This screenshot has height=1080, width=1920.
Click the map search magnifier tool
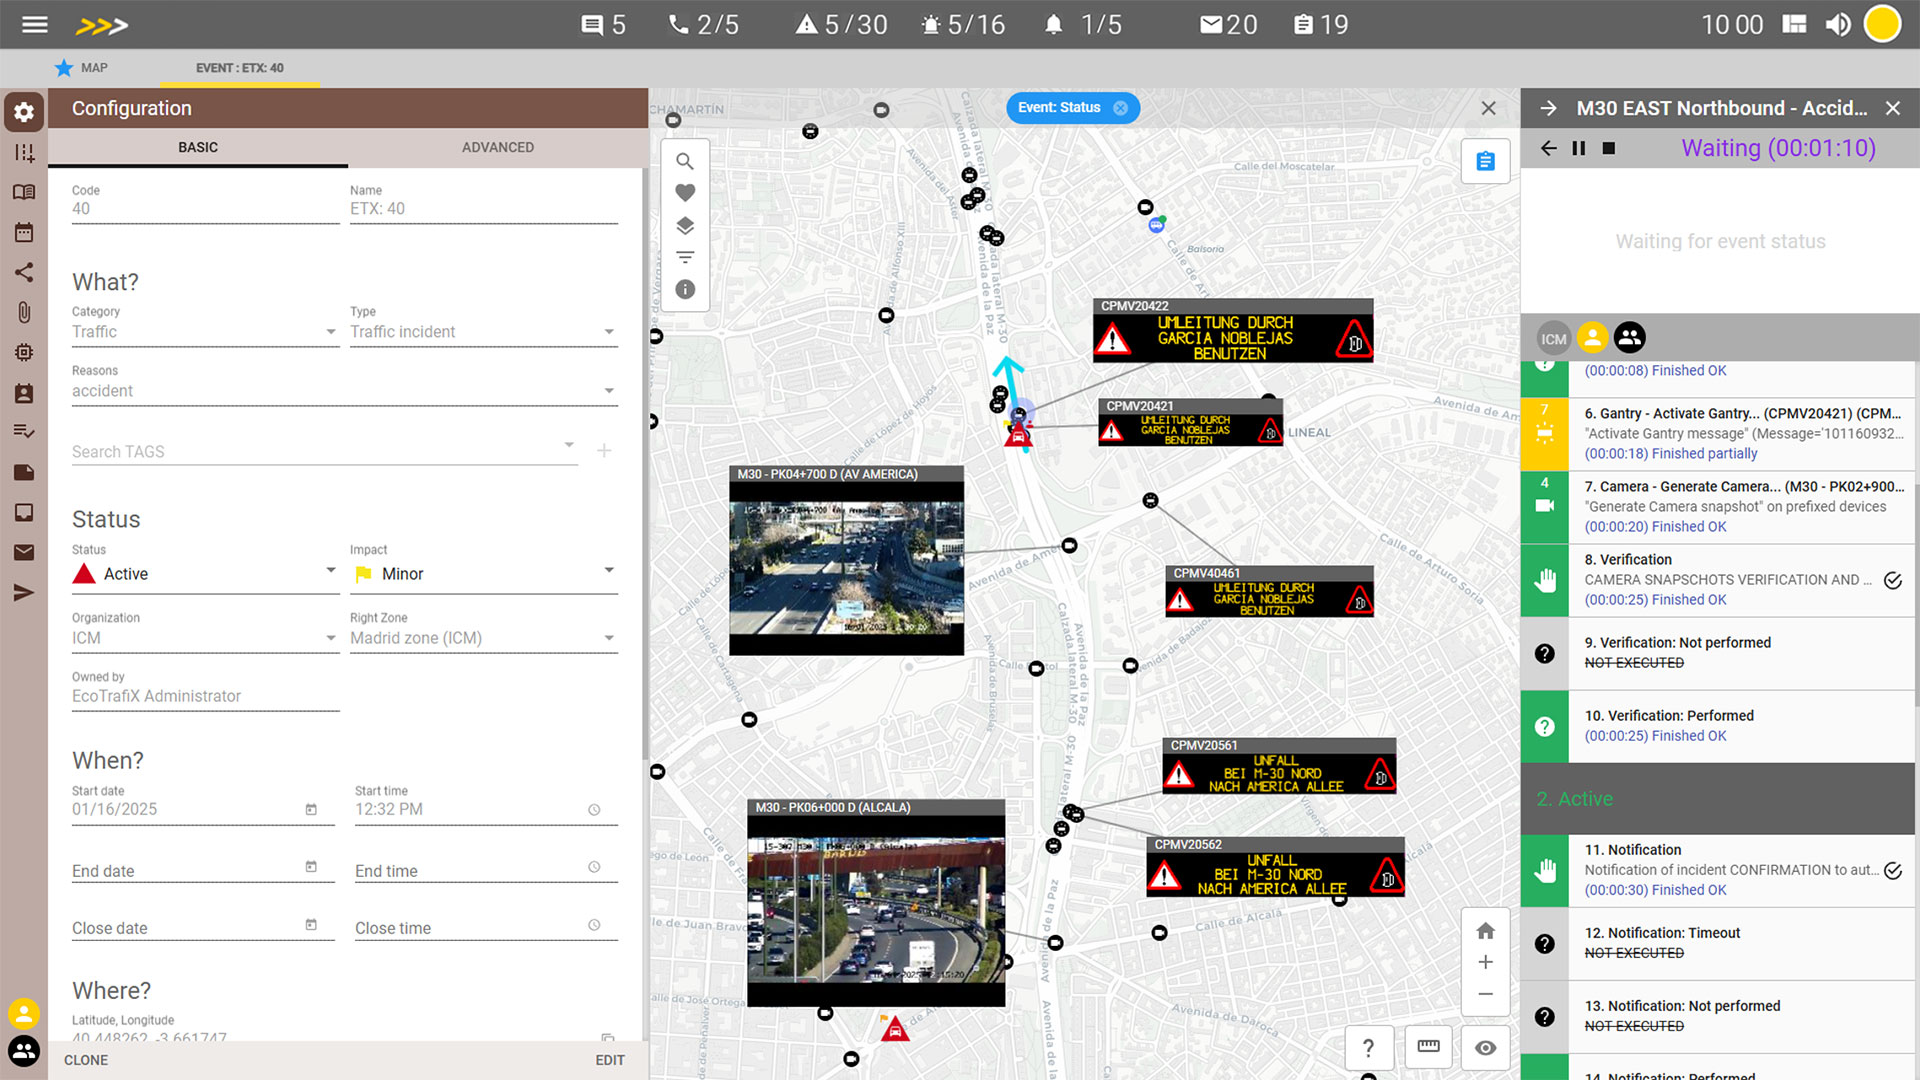point(685,161)
